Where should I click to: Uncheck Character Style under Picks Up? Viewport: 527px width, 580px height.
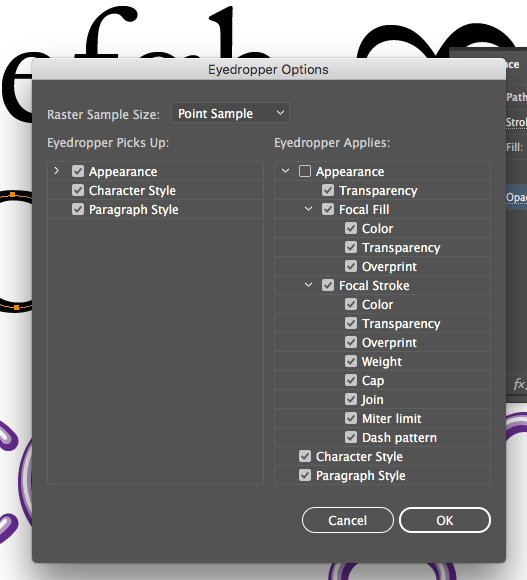(x=78, y=190)
